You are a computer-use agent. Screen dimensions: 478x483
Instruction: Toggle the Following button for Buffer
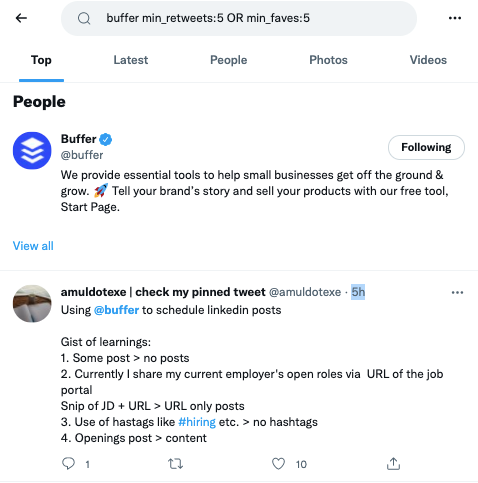pyautogui.click(x=426, y=147)
